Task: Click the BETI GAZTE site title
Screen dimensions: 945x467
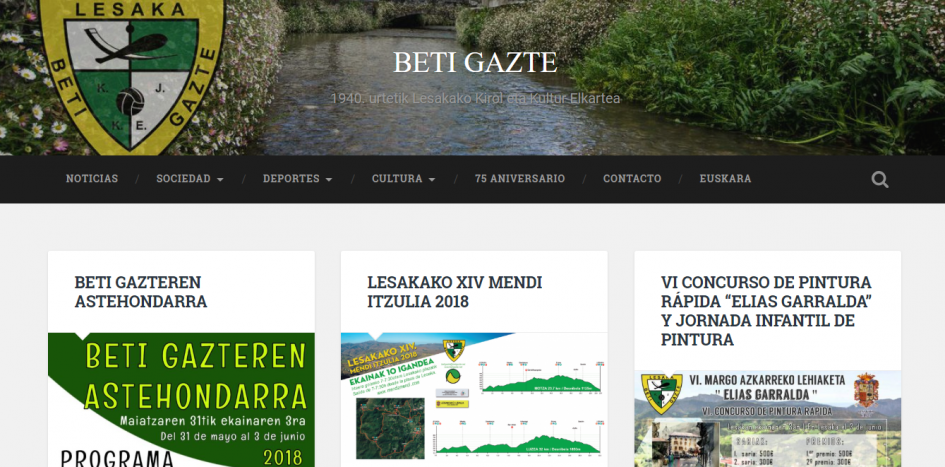Action: coord(475,62)
